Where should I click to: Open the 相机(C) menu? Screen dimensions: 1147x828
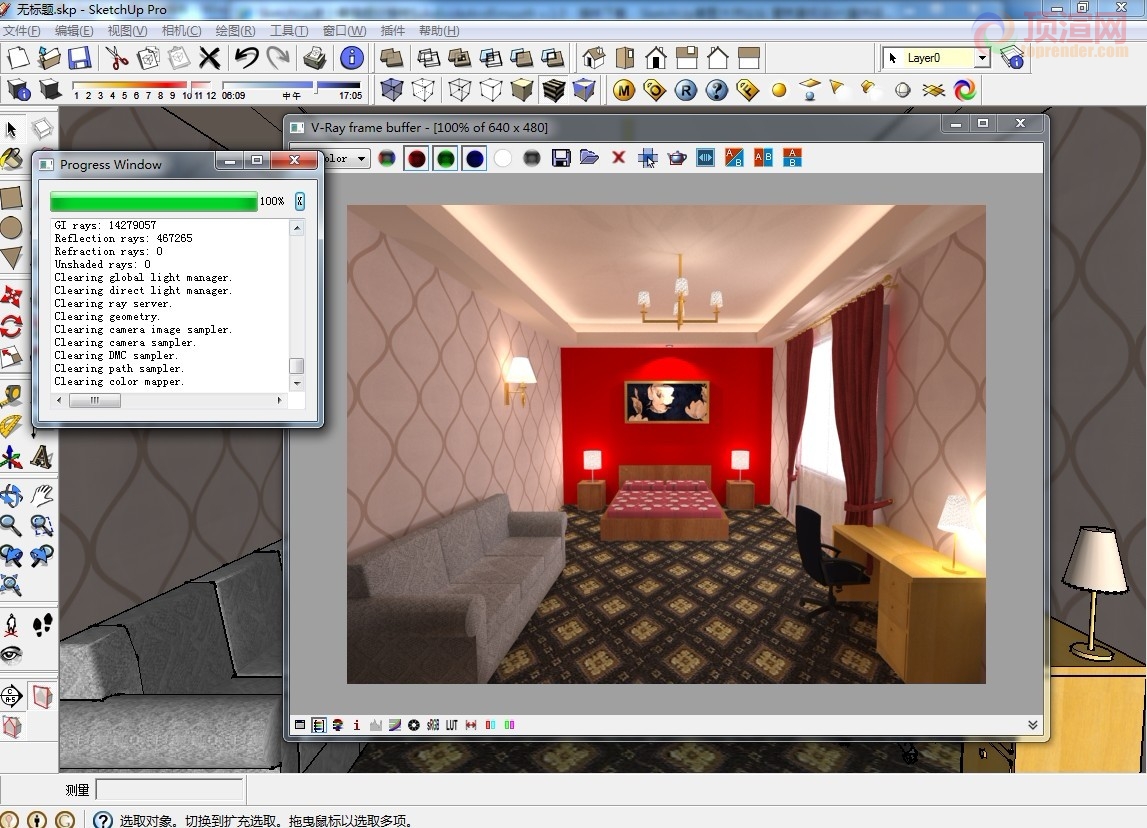pos(181,31)
